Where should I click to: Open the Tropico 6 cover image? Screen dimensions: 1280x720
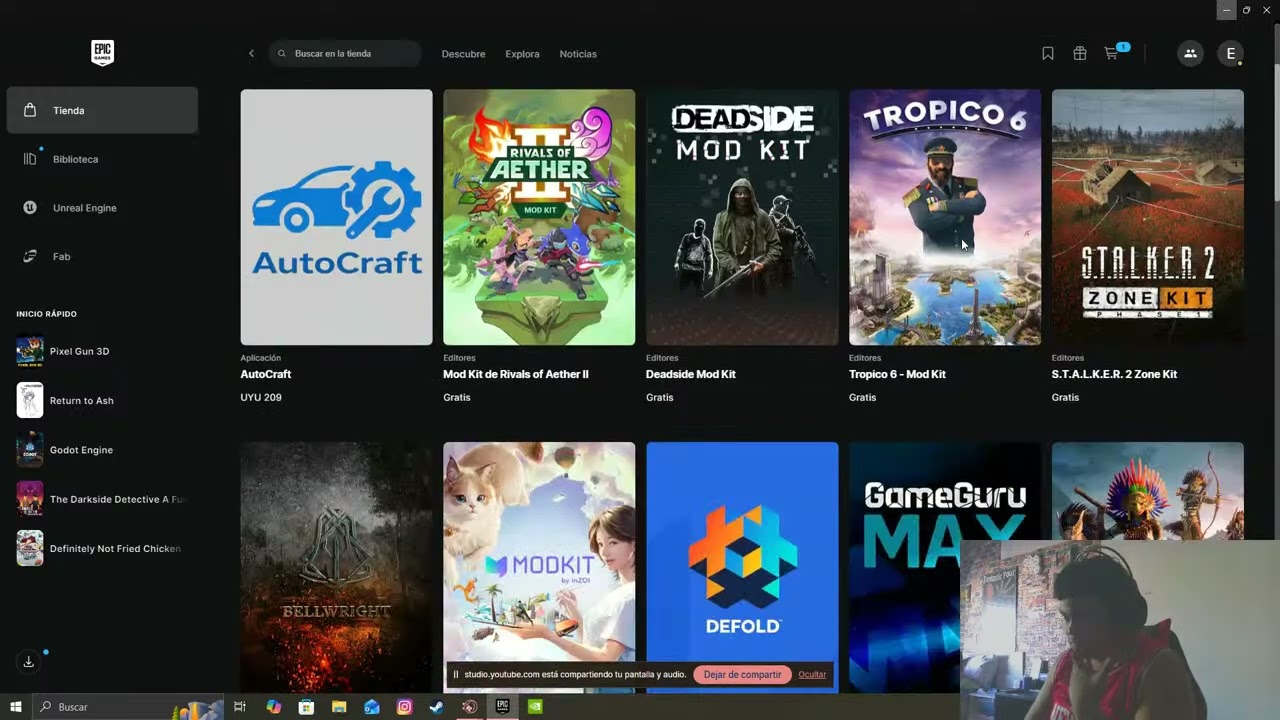(945, 217)
